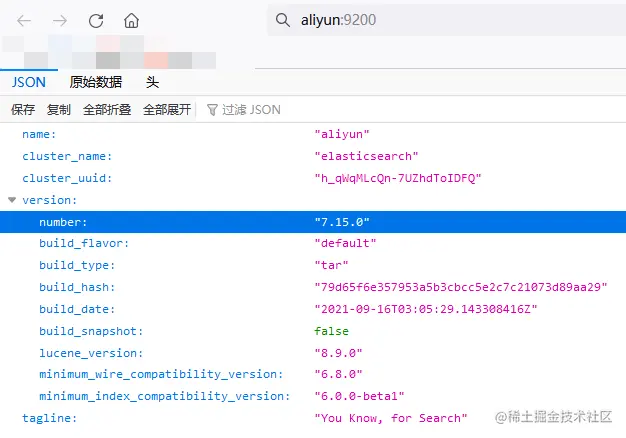Click the value "6.0.0-beta1"

tap(359, 396)
